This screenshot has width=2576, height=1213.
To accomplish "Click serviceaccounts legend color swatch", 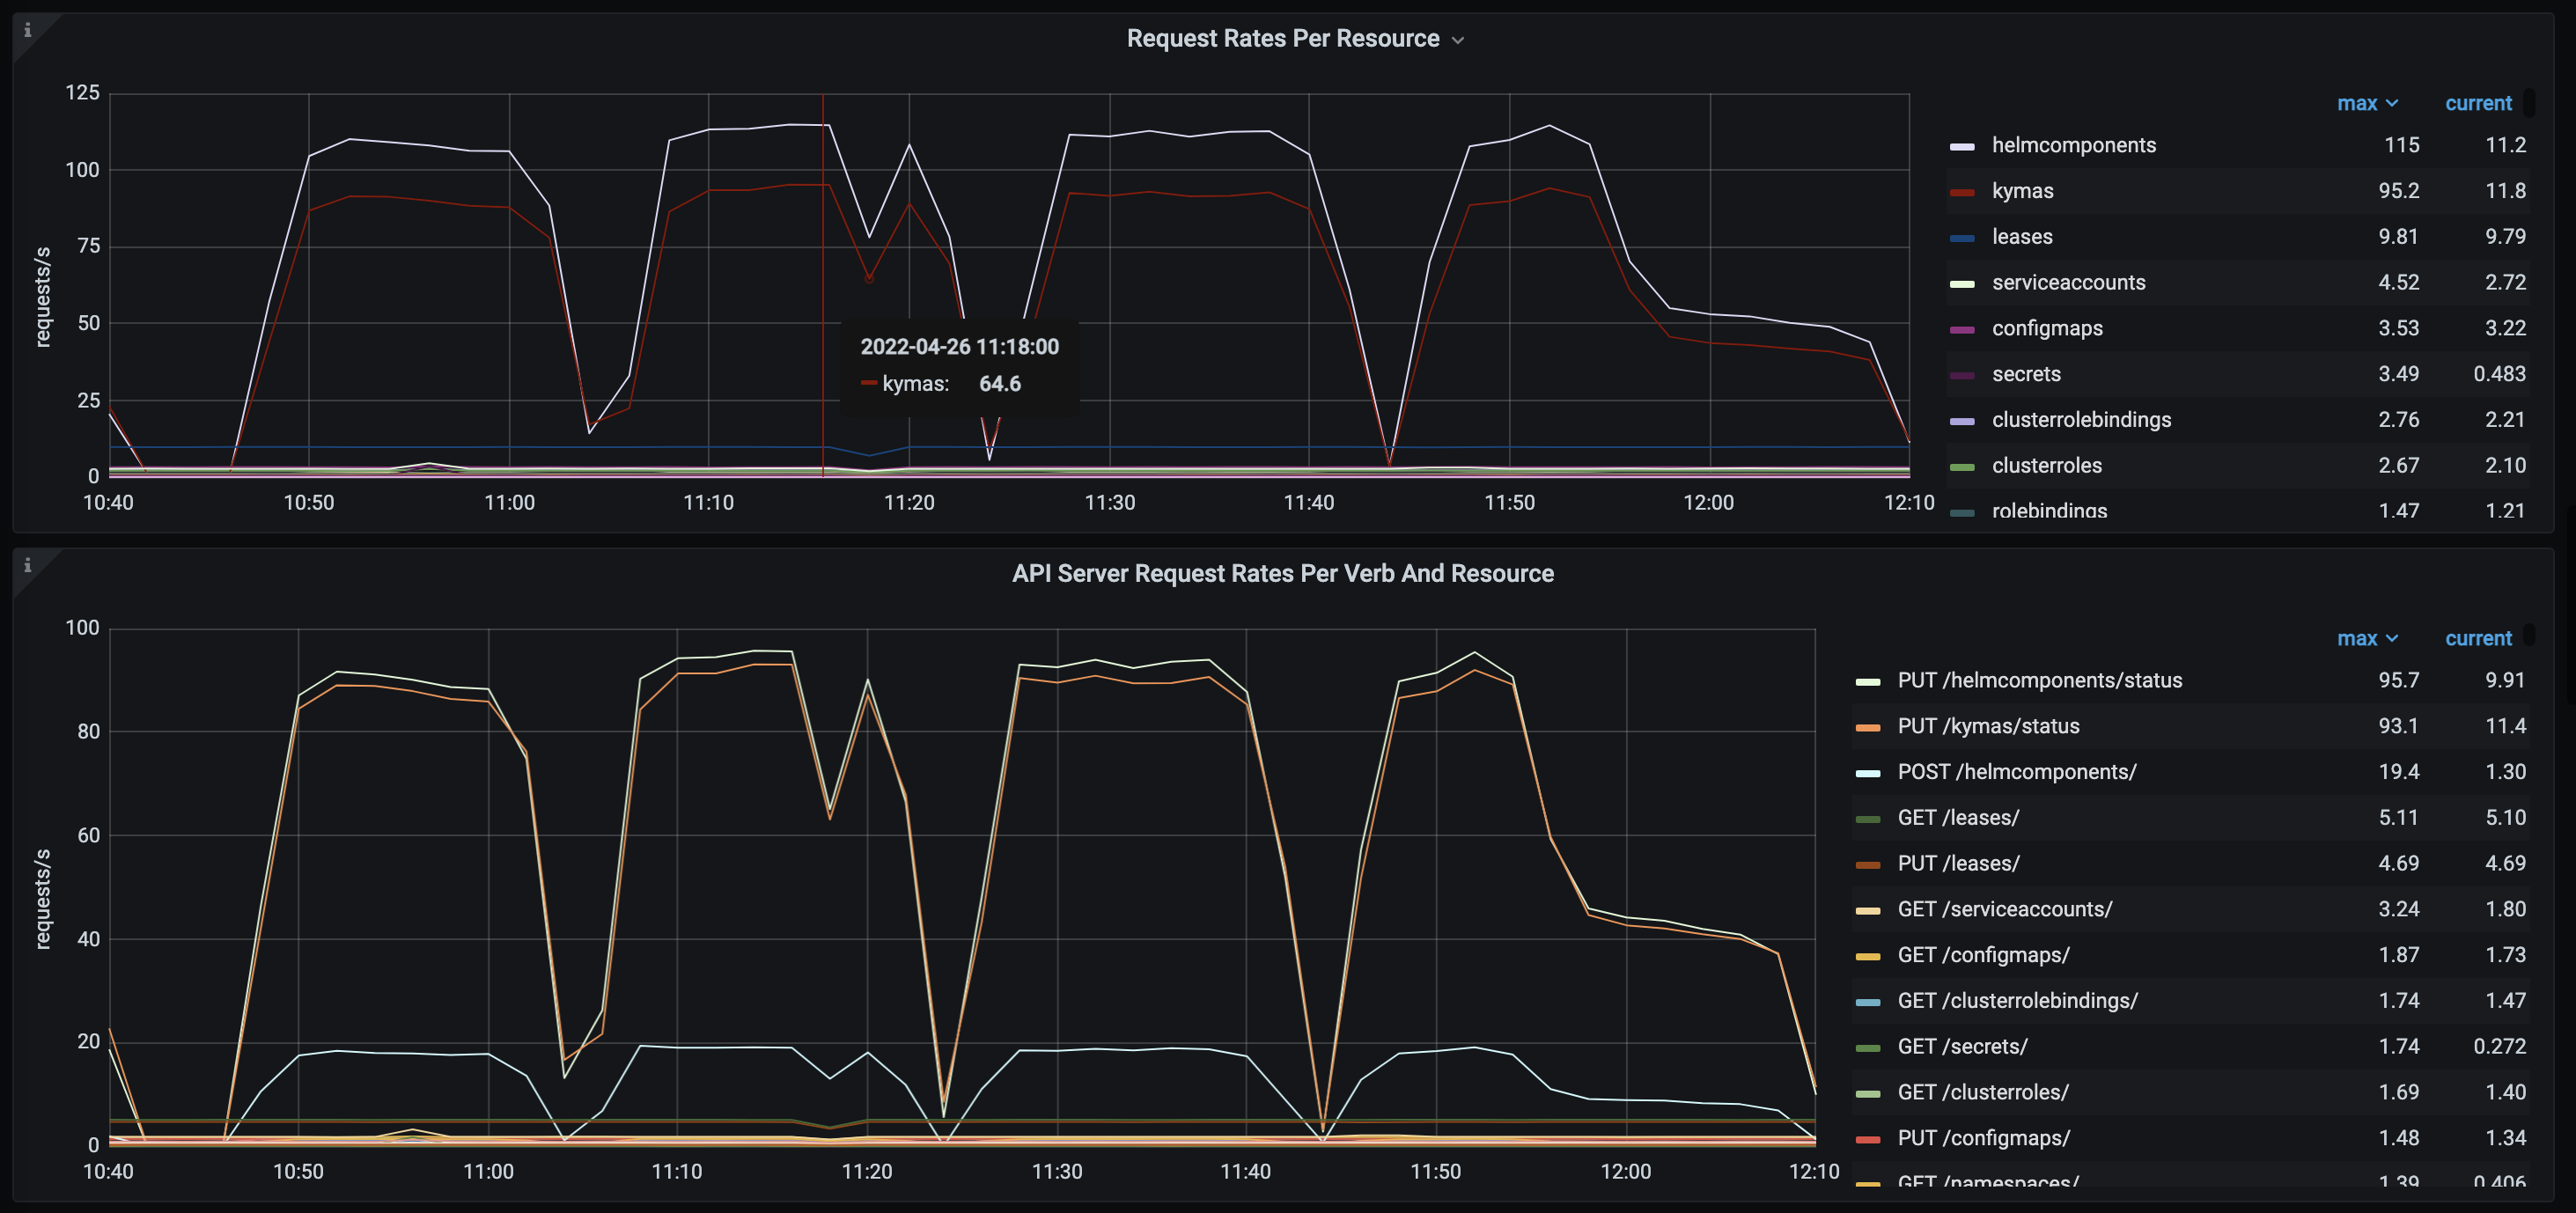I will point(1962,284).
